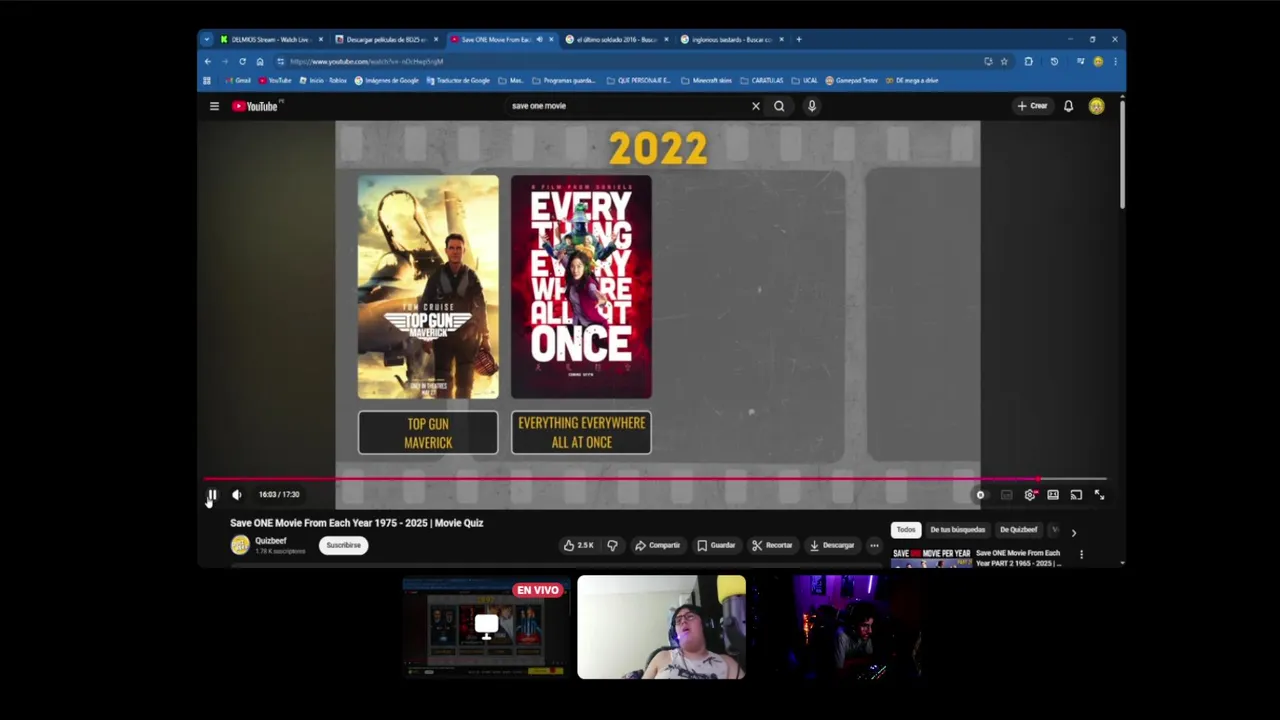Open the player settings gear
This screenshot has width=1280, height=720.
1030,495
